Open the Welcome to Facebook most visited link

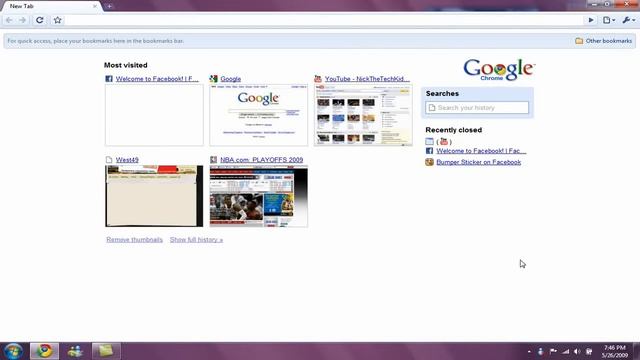(x=157, y=79)
